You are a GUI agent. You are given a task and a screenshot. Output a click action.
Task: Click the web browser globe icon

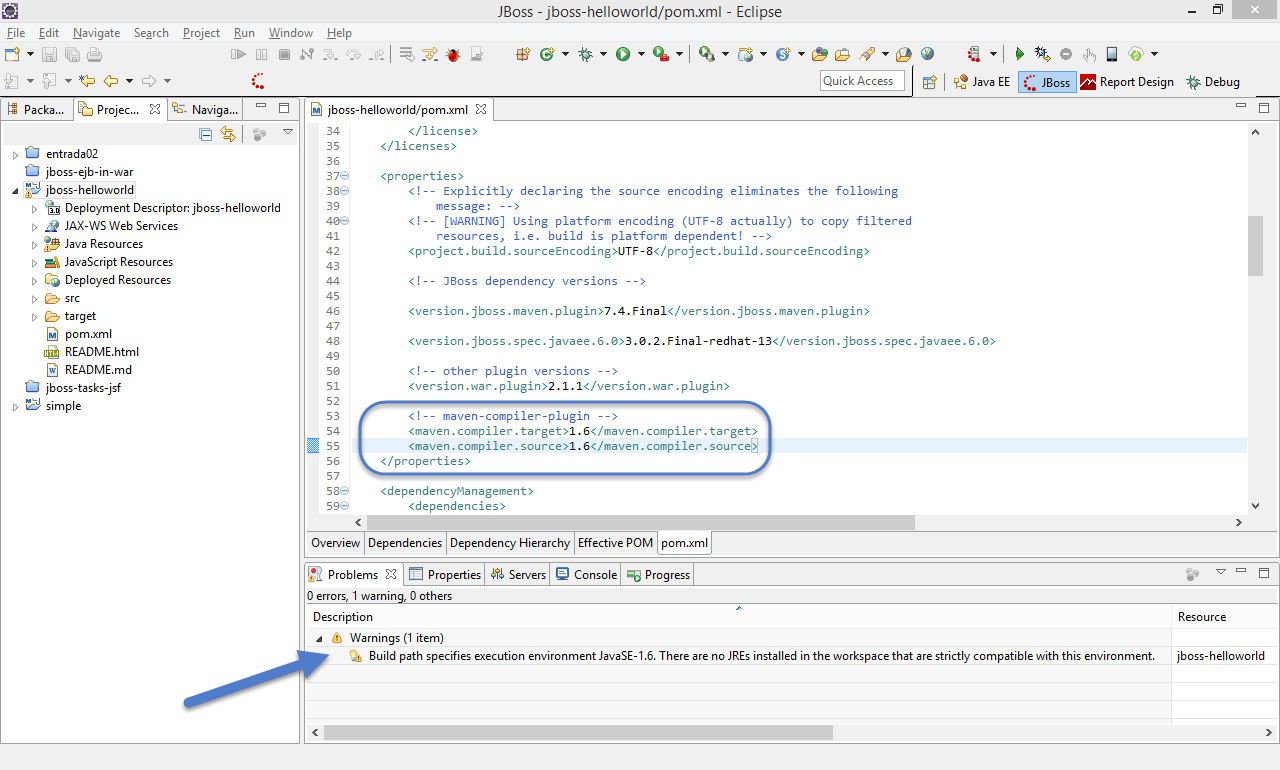pyautogui.click(x=927, y=54)
